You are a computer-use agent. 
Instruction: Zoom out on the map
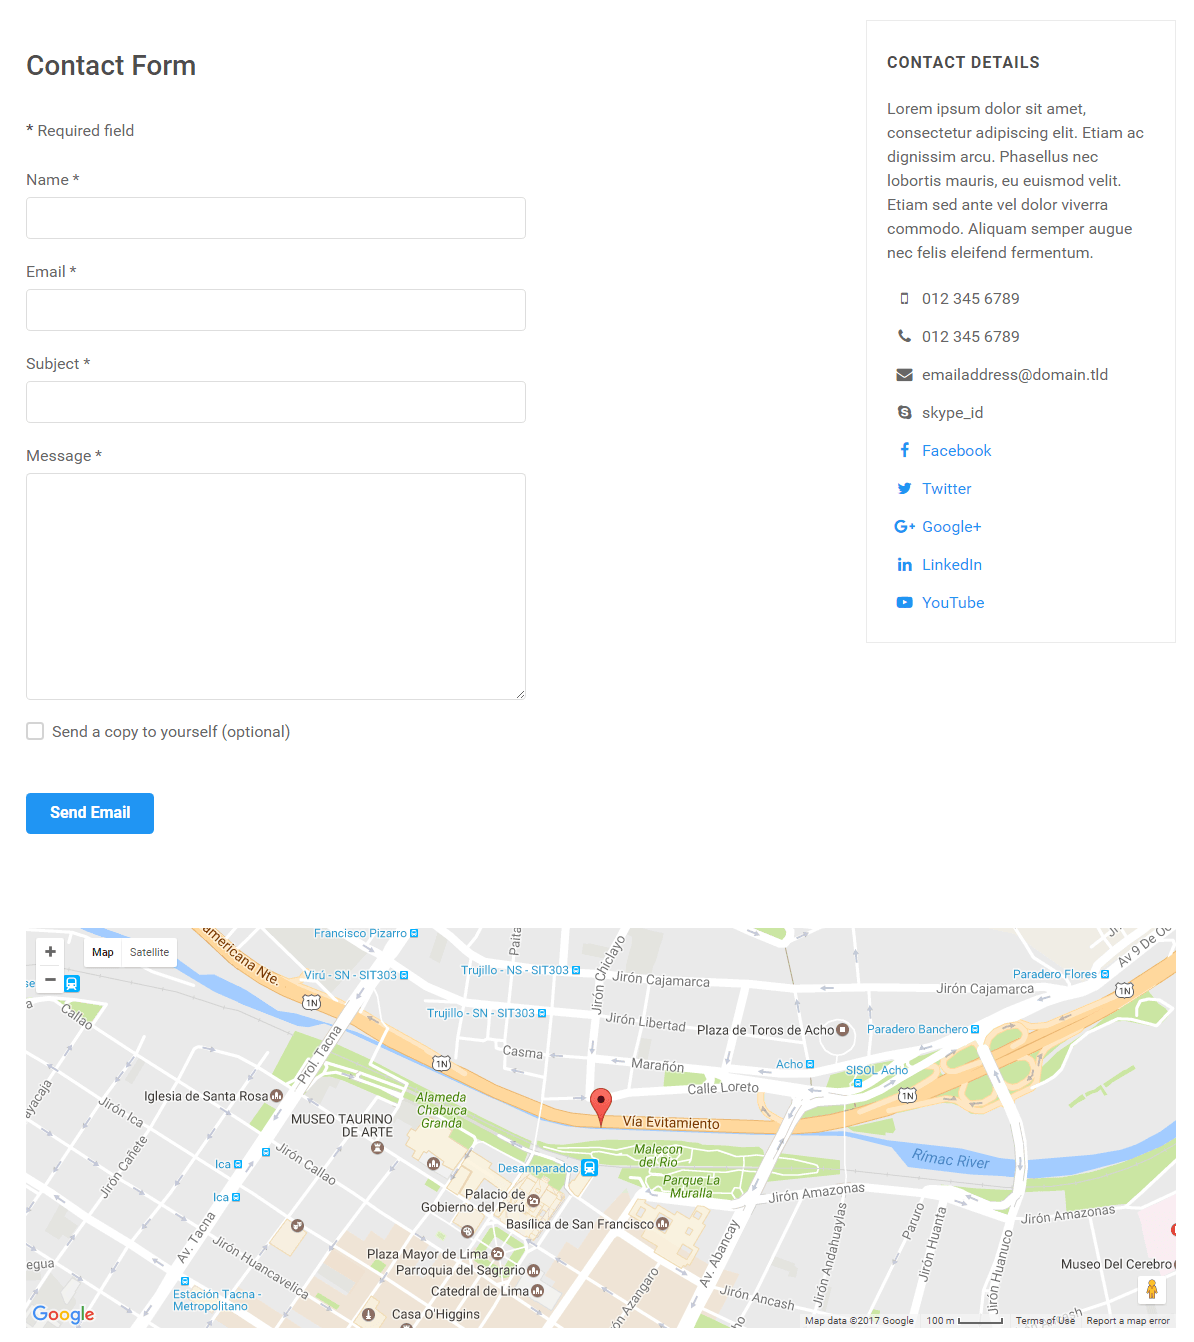click(50, 980)
